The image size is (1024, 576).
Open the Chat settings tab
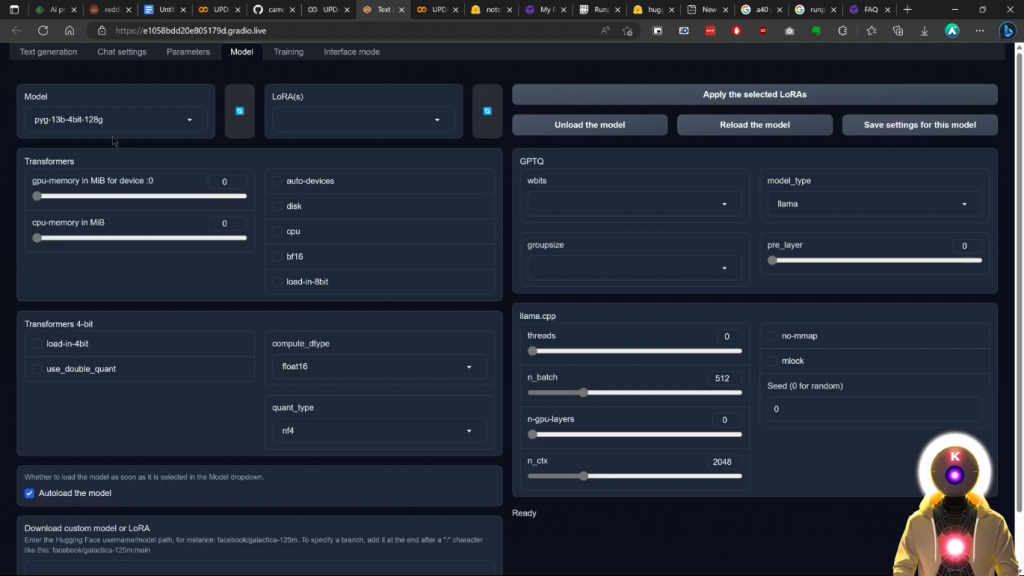(x=121, y=51)
